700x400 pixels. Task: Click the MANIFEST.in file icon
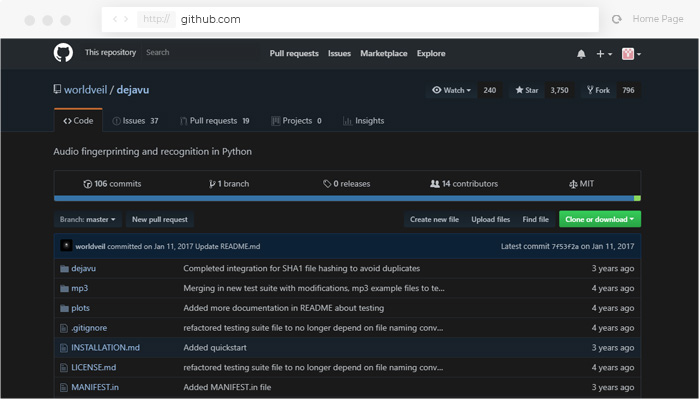coord(64,388)
